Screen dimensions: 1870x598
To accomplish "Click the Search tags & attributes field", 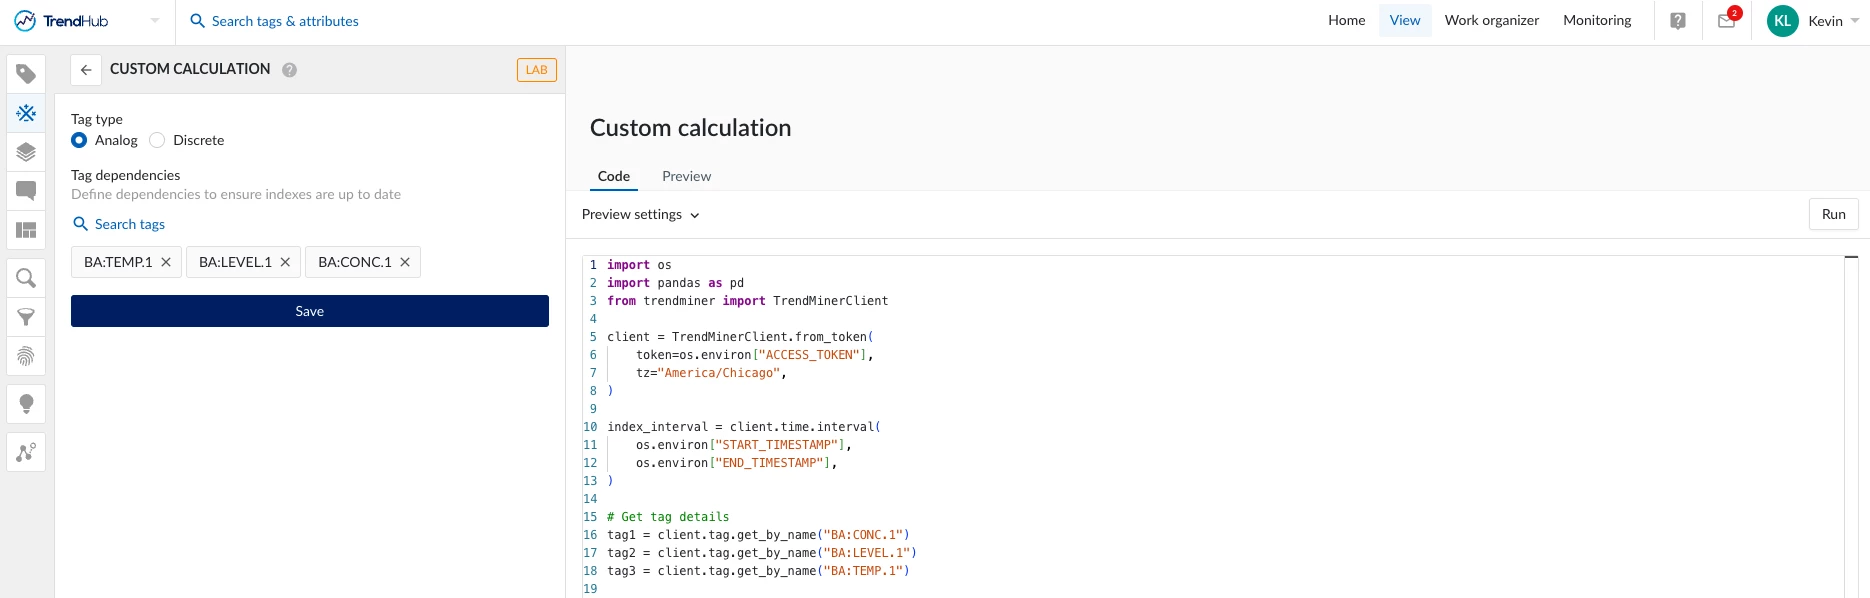I will 285,21.
